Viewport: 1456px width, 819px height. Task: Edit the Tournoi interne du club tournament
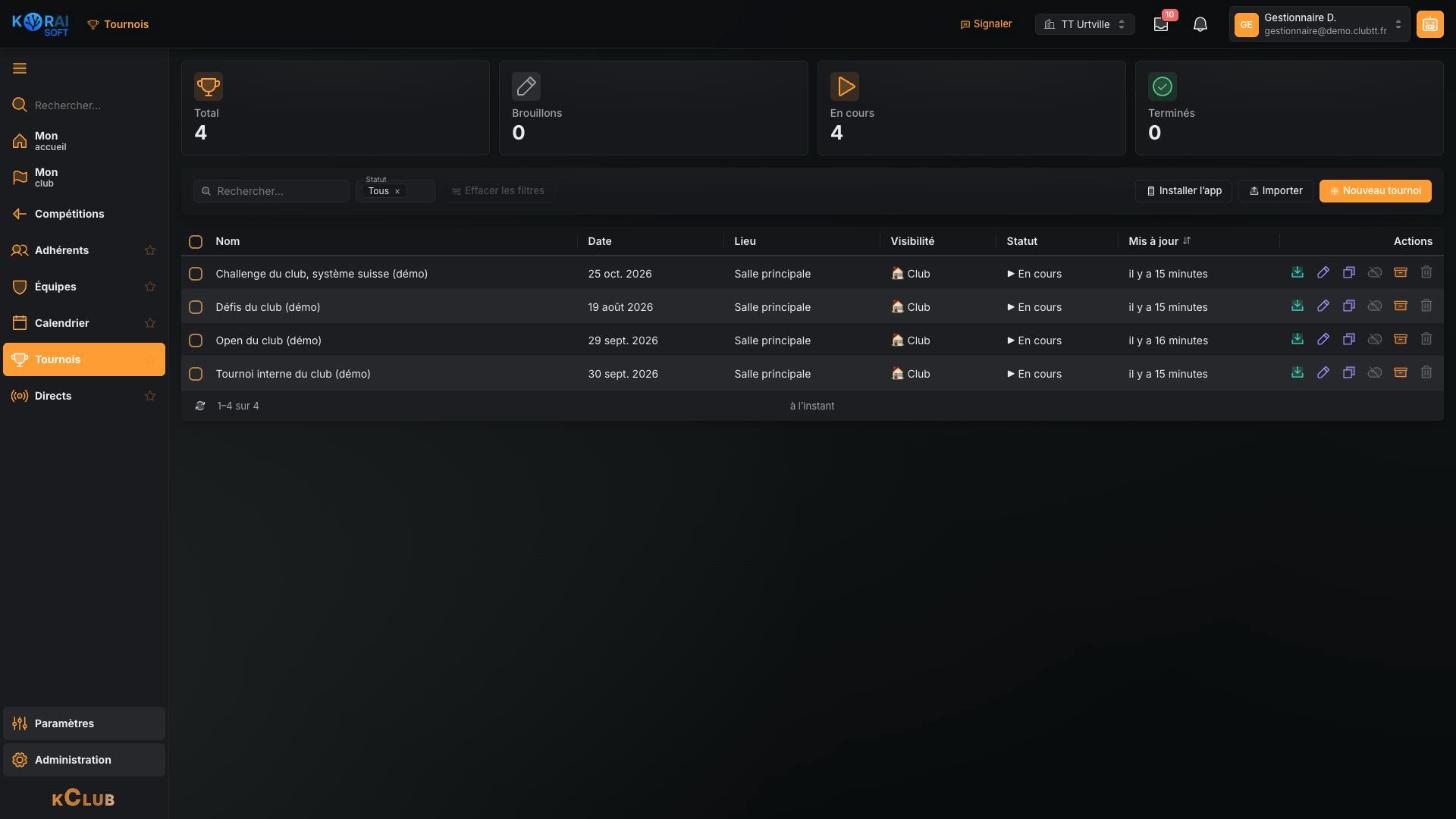tap(1323, 374)
